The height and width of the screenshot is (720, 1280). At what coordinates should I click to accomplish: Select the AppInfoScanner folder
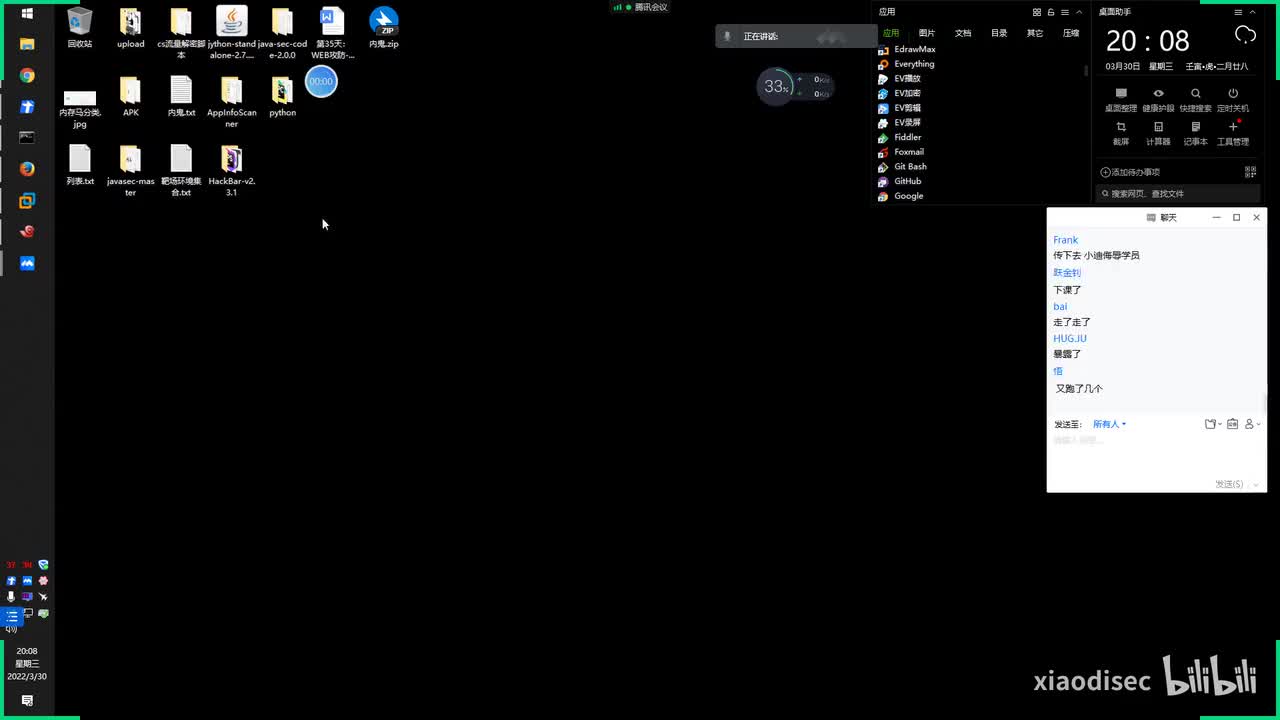(232, 102)
